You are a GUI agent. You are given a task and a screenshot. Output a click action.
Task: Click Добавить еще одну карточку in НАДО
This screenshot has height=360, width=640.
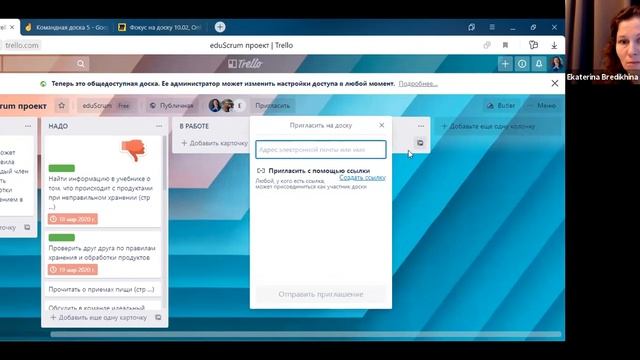(98, 318)
